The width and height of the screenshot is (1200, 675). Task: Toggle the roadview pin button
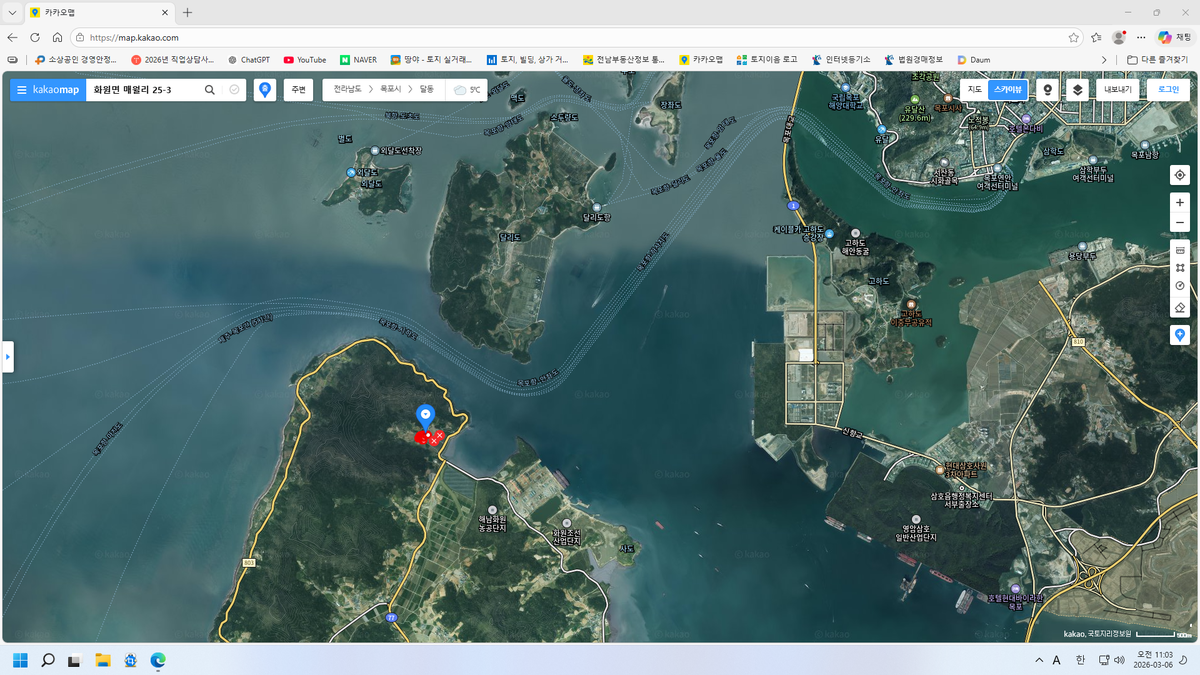click(1048, 89)
